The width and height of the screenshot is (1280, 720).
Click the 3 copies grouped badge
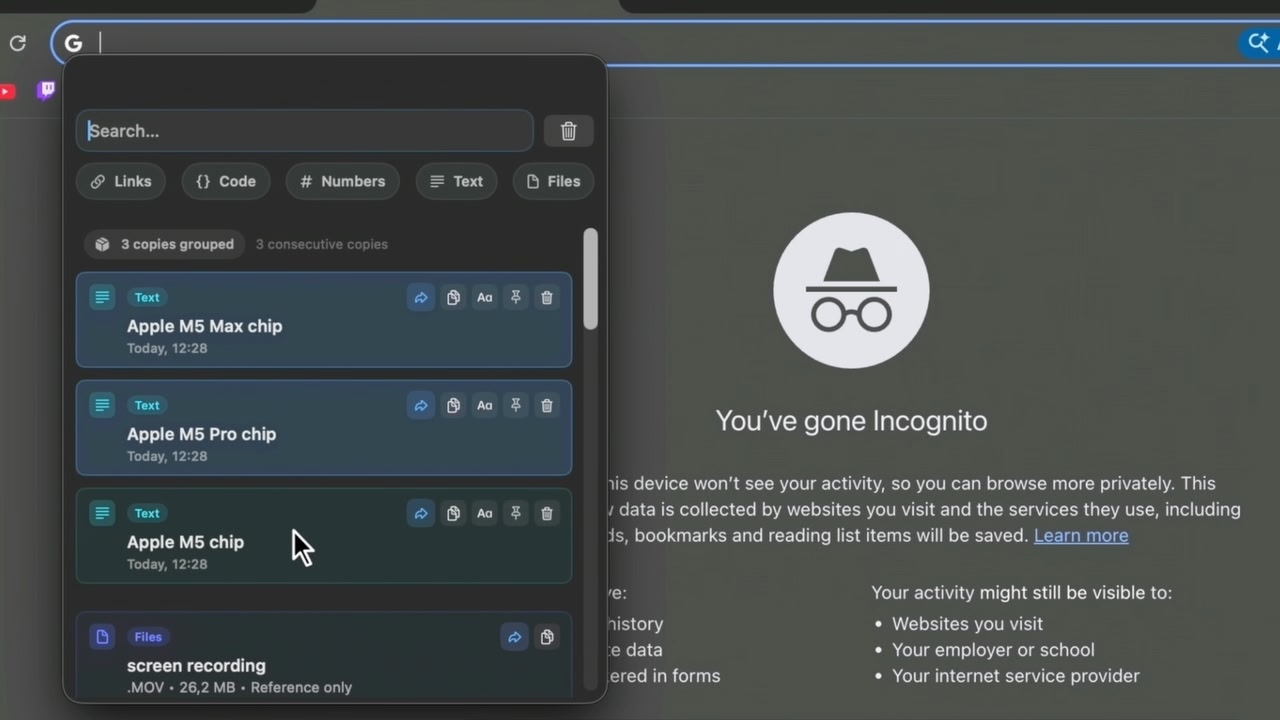click(x=165, y=244)
